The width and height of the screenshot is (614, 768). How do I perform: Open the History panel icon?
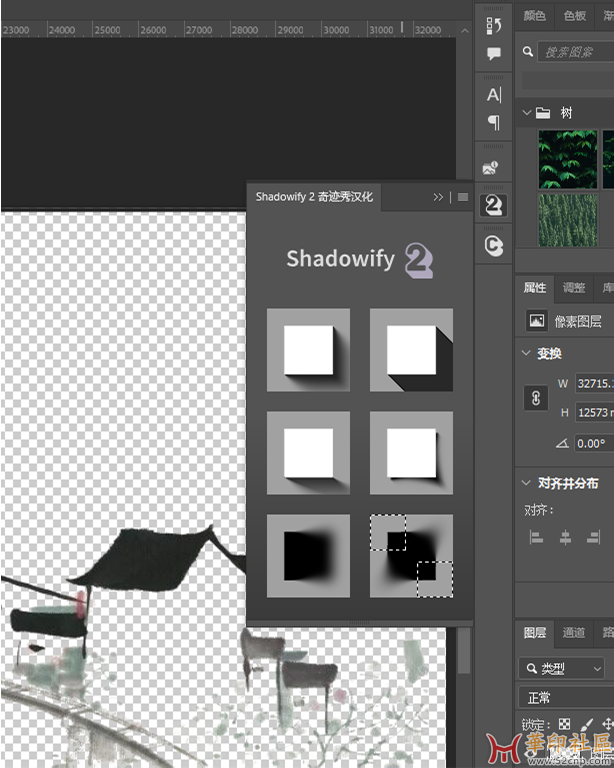pyautogui.click(x=494, y=26)
